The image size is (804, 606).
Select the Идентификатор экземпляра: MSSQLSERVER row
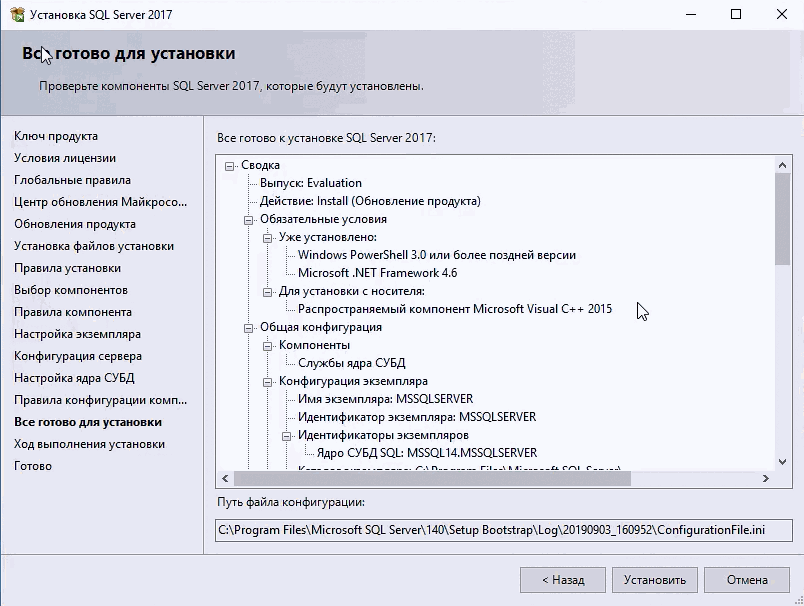(x=417, y=417)
